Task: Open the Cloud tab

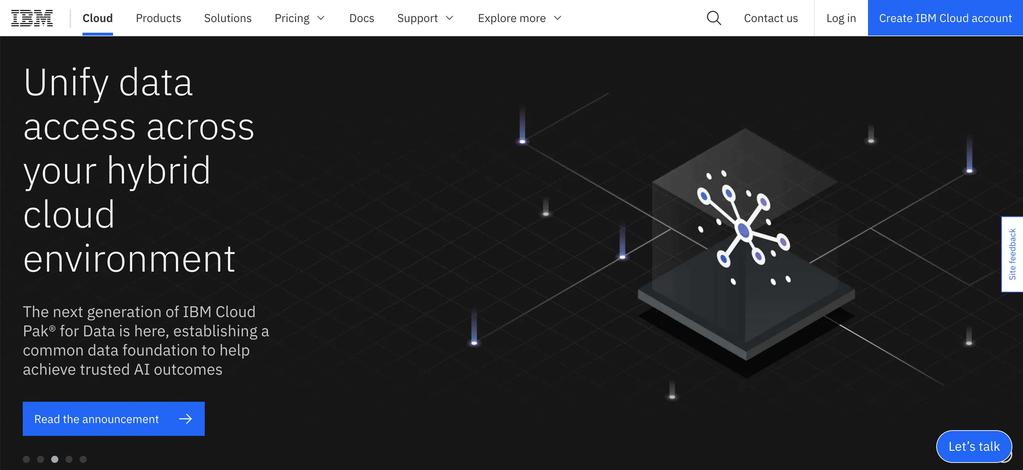Action: tap(98, 18)
